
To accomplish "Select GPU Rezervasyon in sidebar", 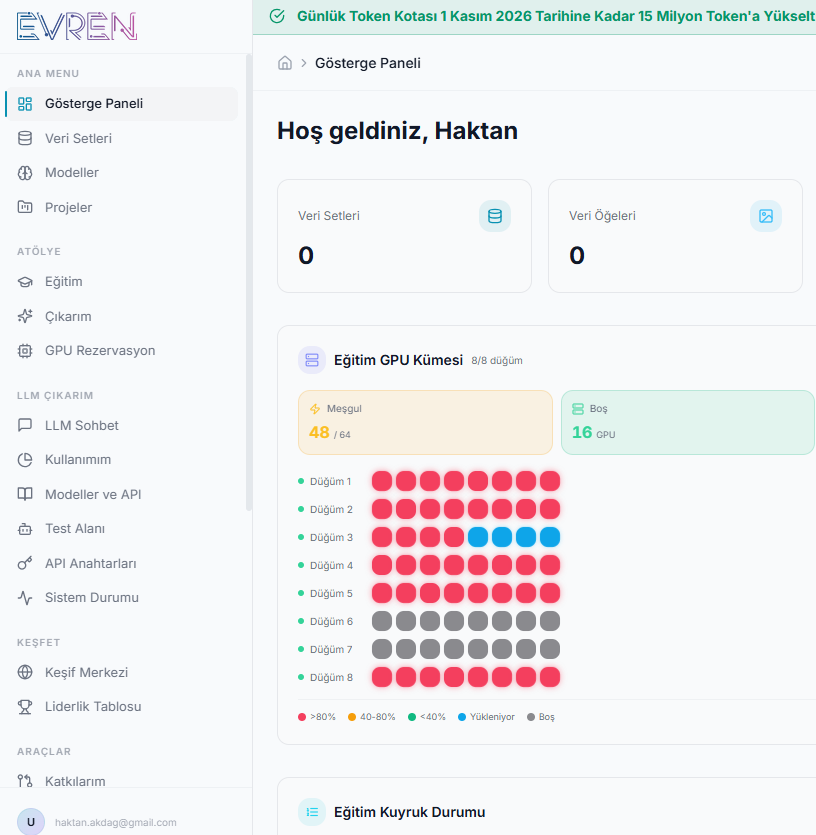I will point(122,351).
